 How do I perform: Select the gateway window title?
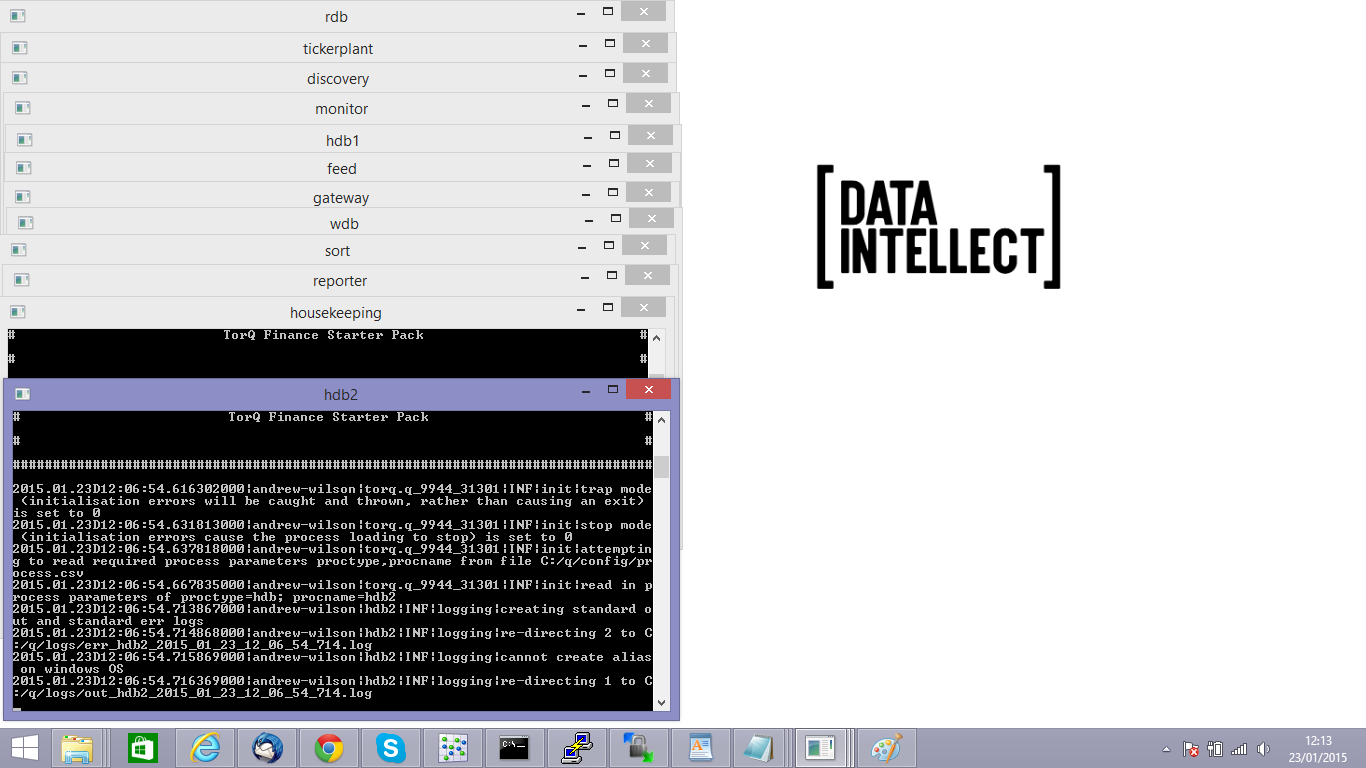pos(341,198)
